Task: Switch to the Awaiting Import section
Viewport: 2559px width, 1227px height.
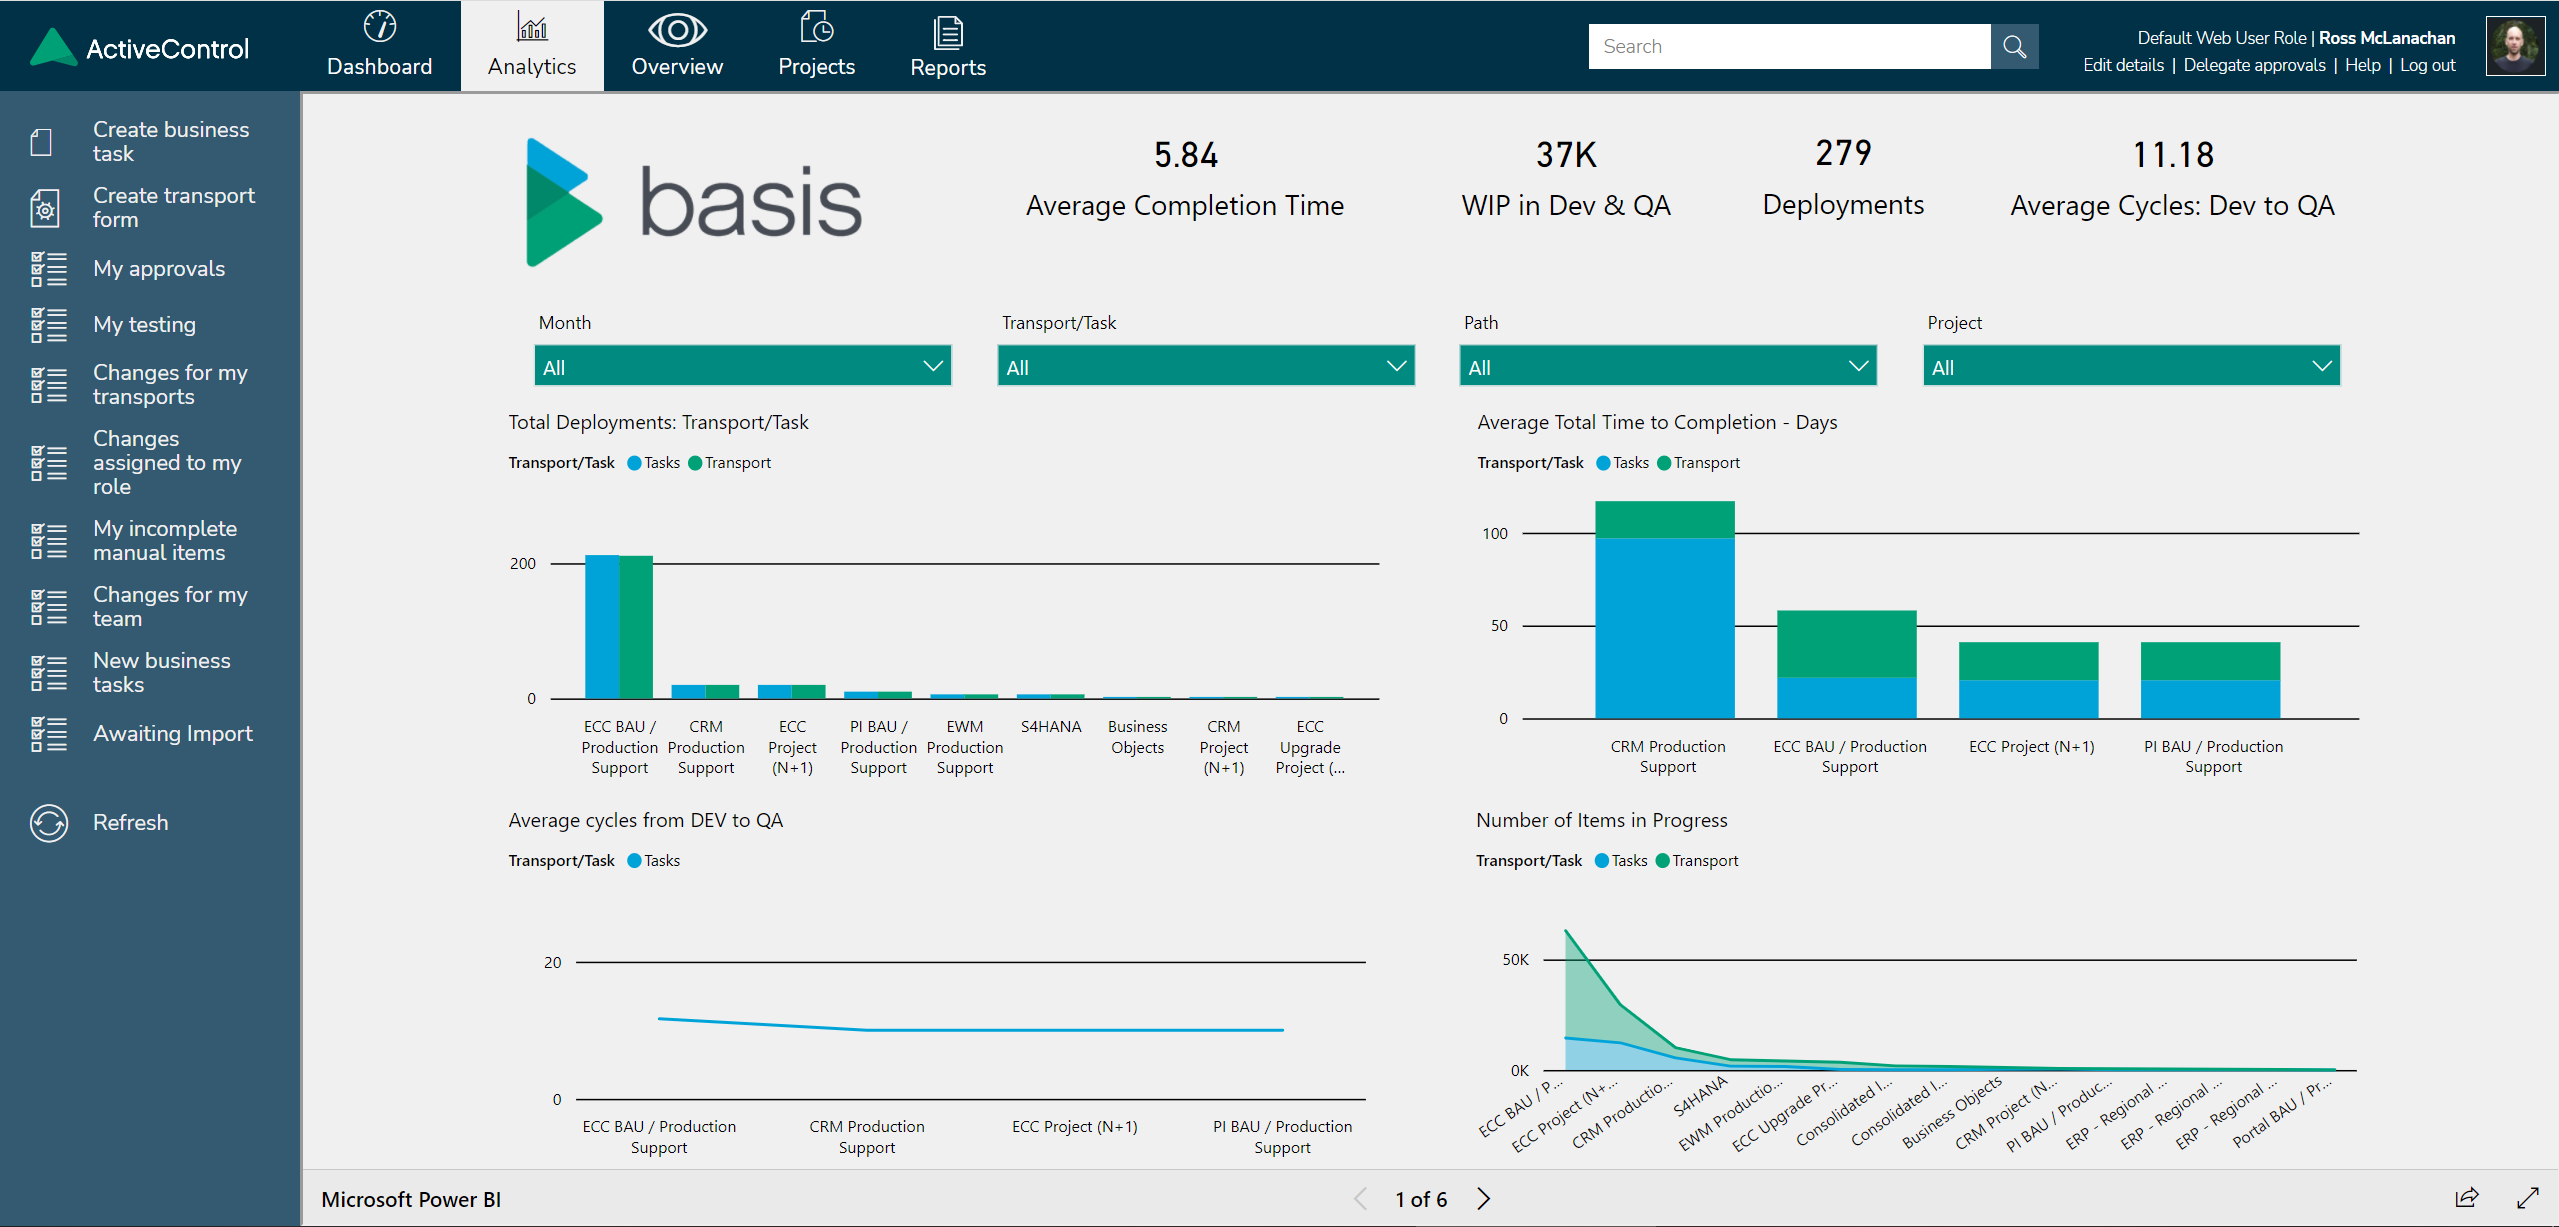Action: coord(172,733)
